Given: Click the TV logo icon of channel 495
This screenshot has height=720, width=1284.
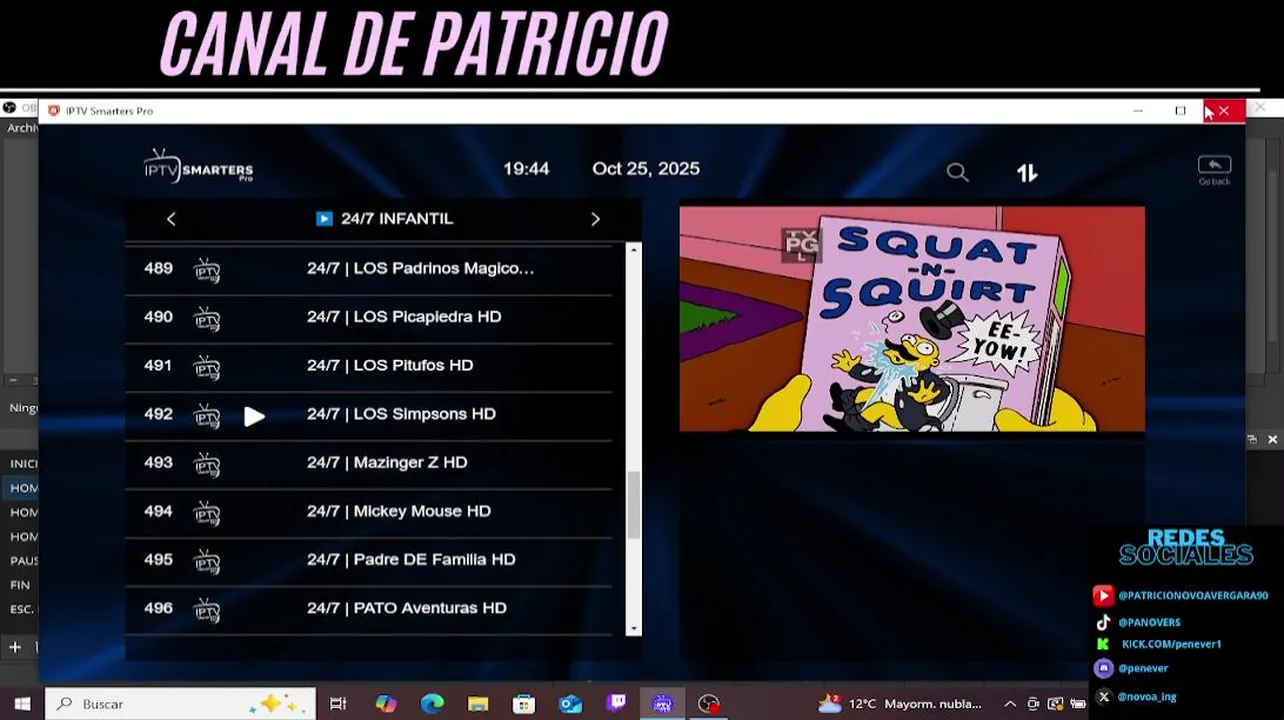Looking at the screenshot, I should pos(207,561).
